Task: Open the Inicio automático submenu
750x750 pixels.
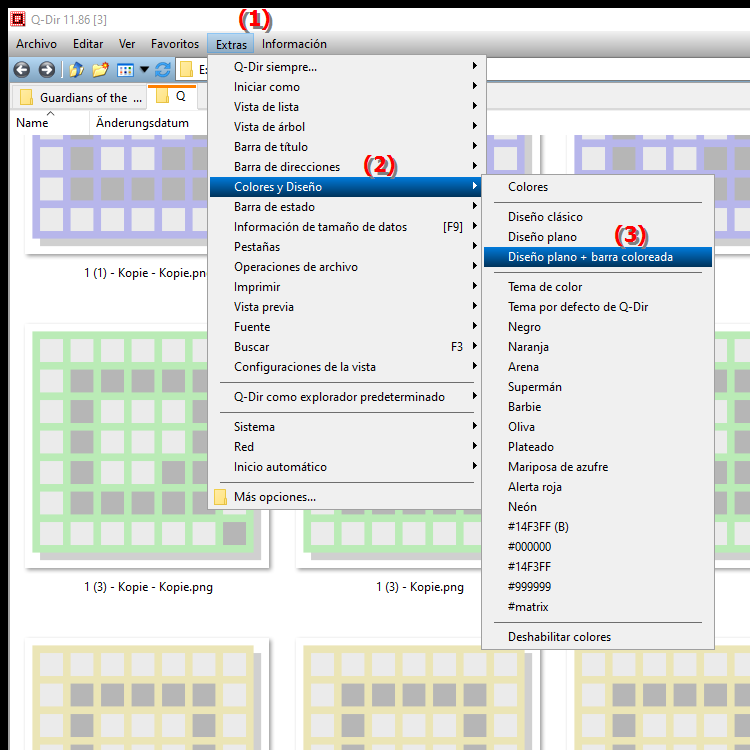Action: pos(345,467)
